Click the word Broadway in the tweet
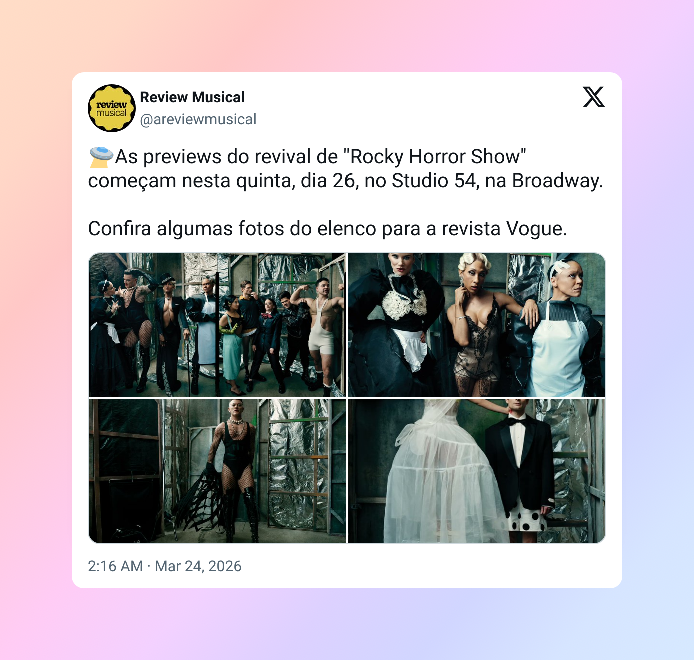The width and height of the screenshot is (694, 660). click(557, 181)
